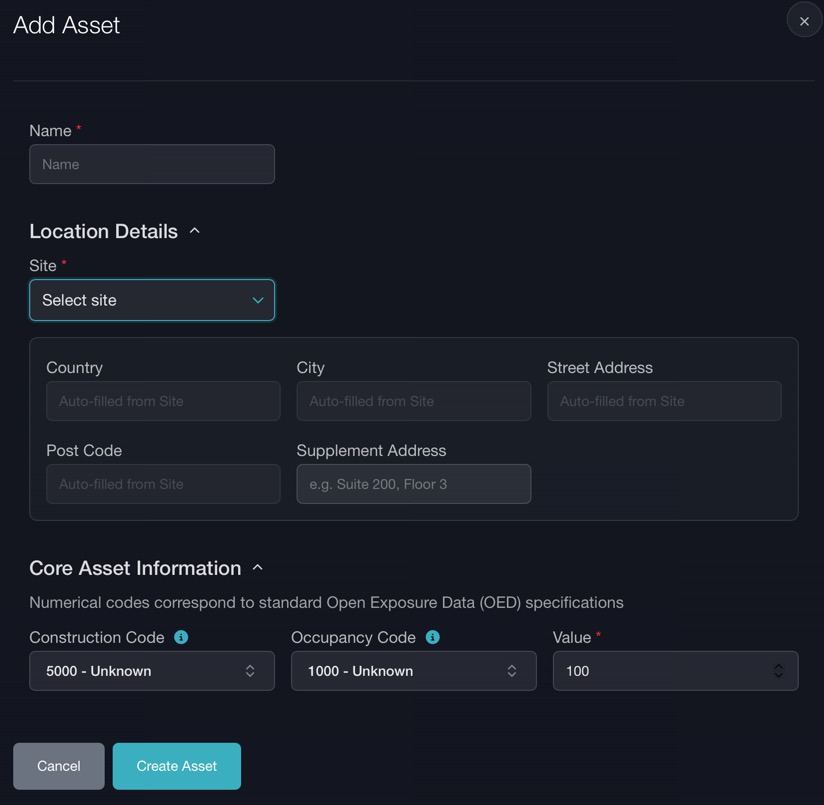The image size is (824, 805).
Task: Open the Construction Code dropdown
Action: 152,671
